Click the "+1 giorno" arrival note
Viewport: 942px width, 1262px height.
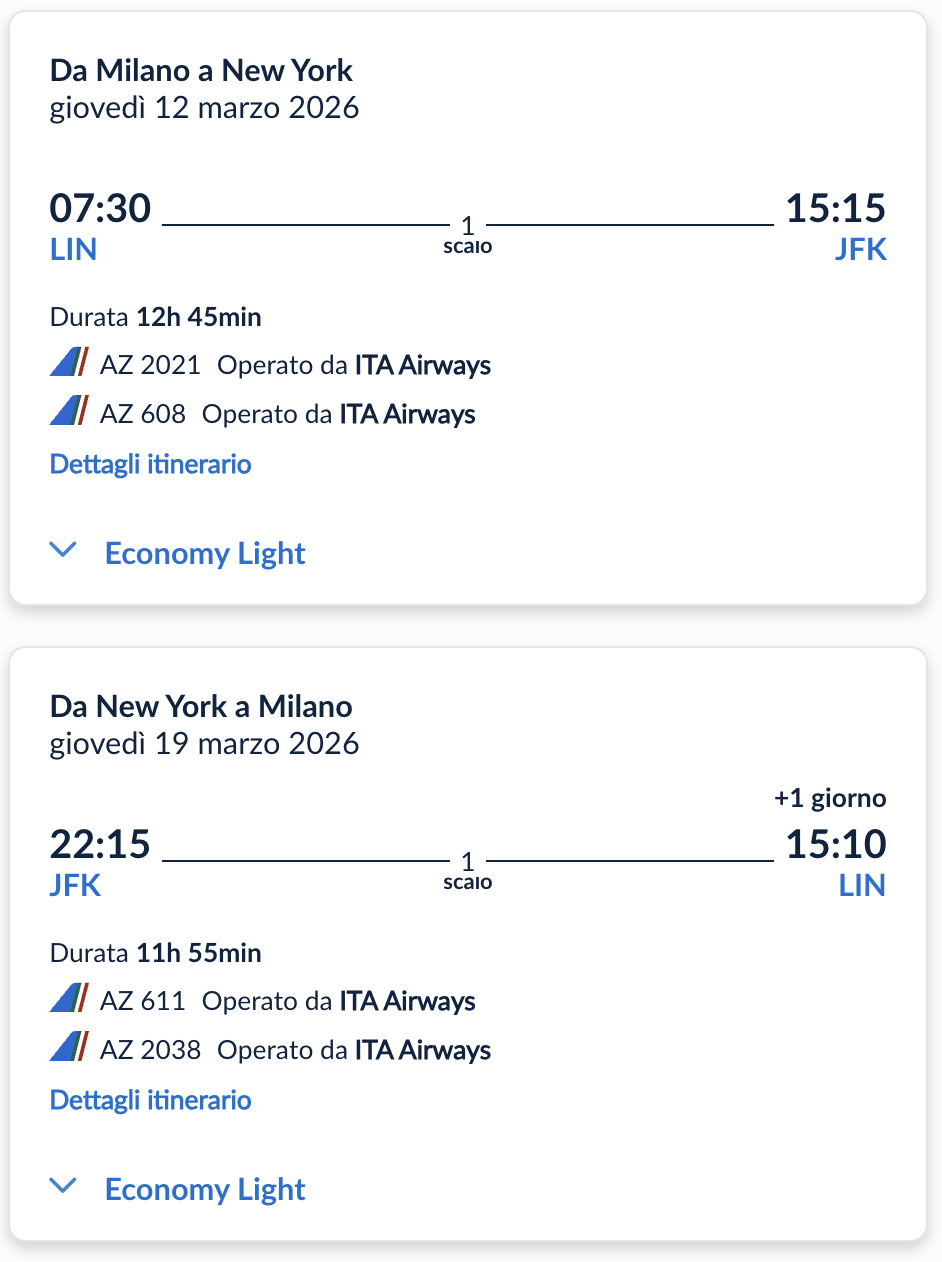830,798
